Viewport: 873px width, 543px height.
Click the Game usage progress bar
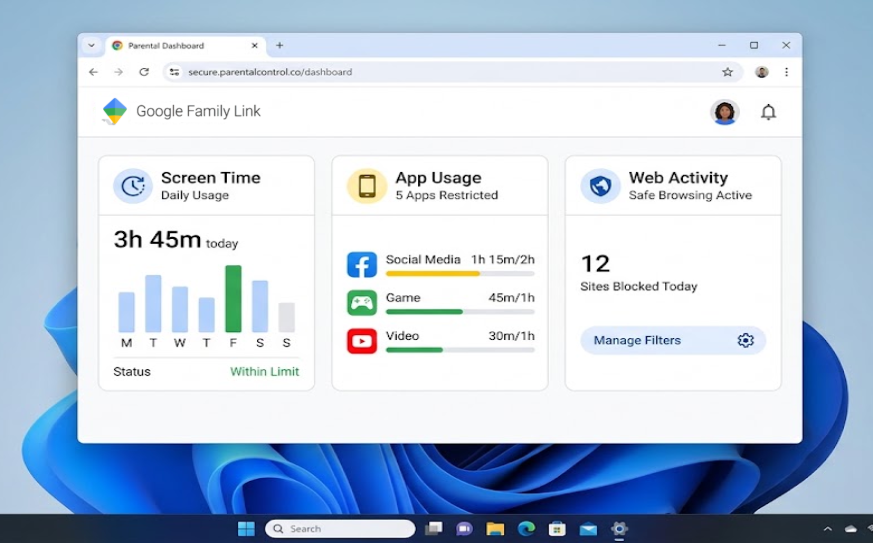pyautogui.click(x=460, y=312)
